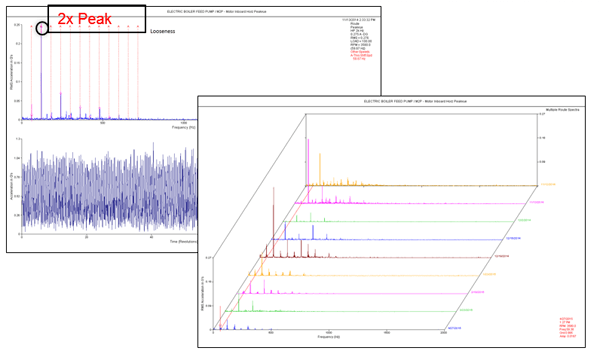Select the spectrum window title ELECTRIC BOILER FEED PUMP
600x360 pixels.
[x=217, y=11]
